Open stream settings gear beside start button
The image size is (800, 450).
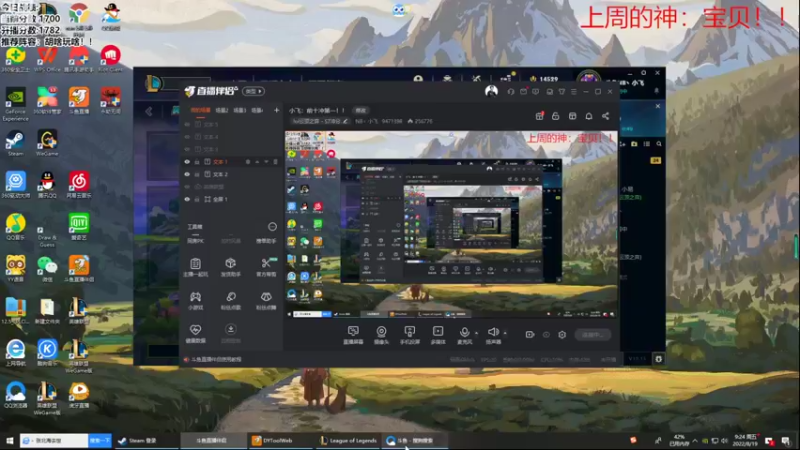pos(562,335)
